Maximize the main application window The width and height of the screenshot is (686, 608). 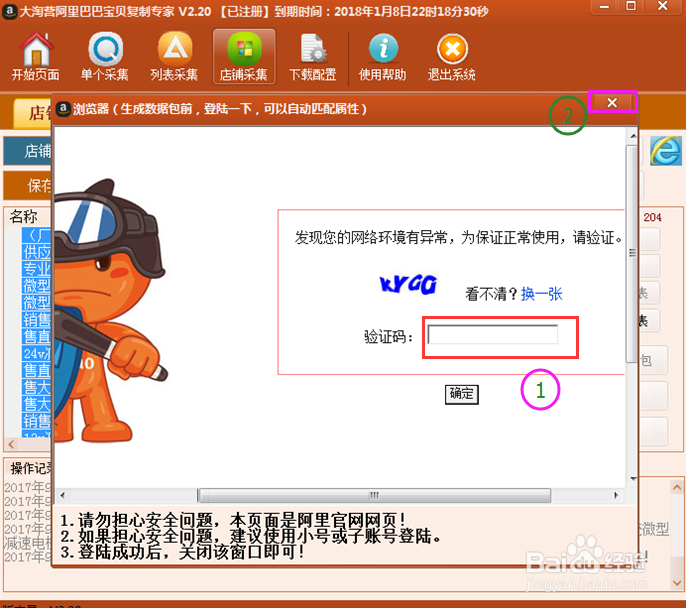[x=631, y=7]
